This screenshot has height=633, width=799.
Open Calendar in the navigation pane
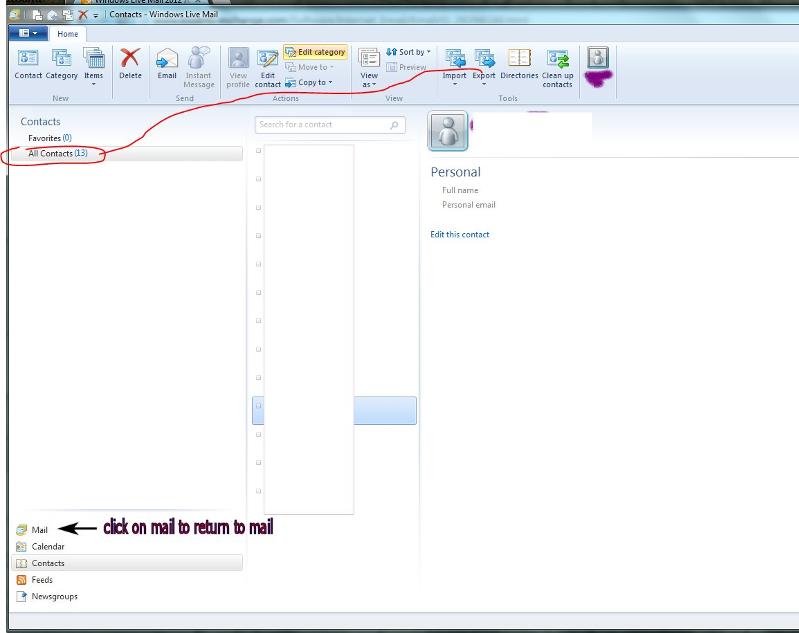point(40,547)
